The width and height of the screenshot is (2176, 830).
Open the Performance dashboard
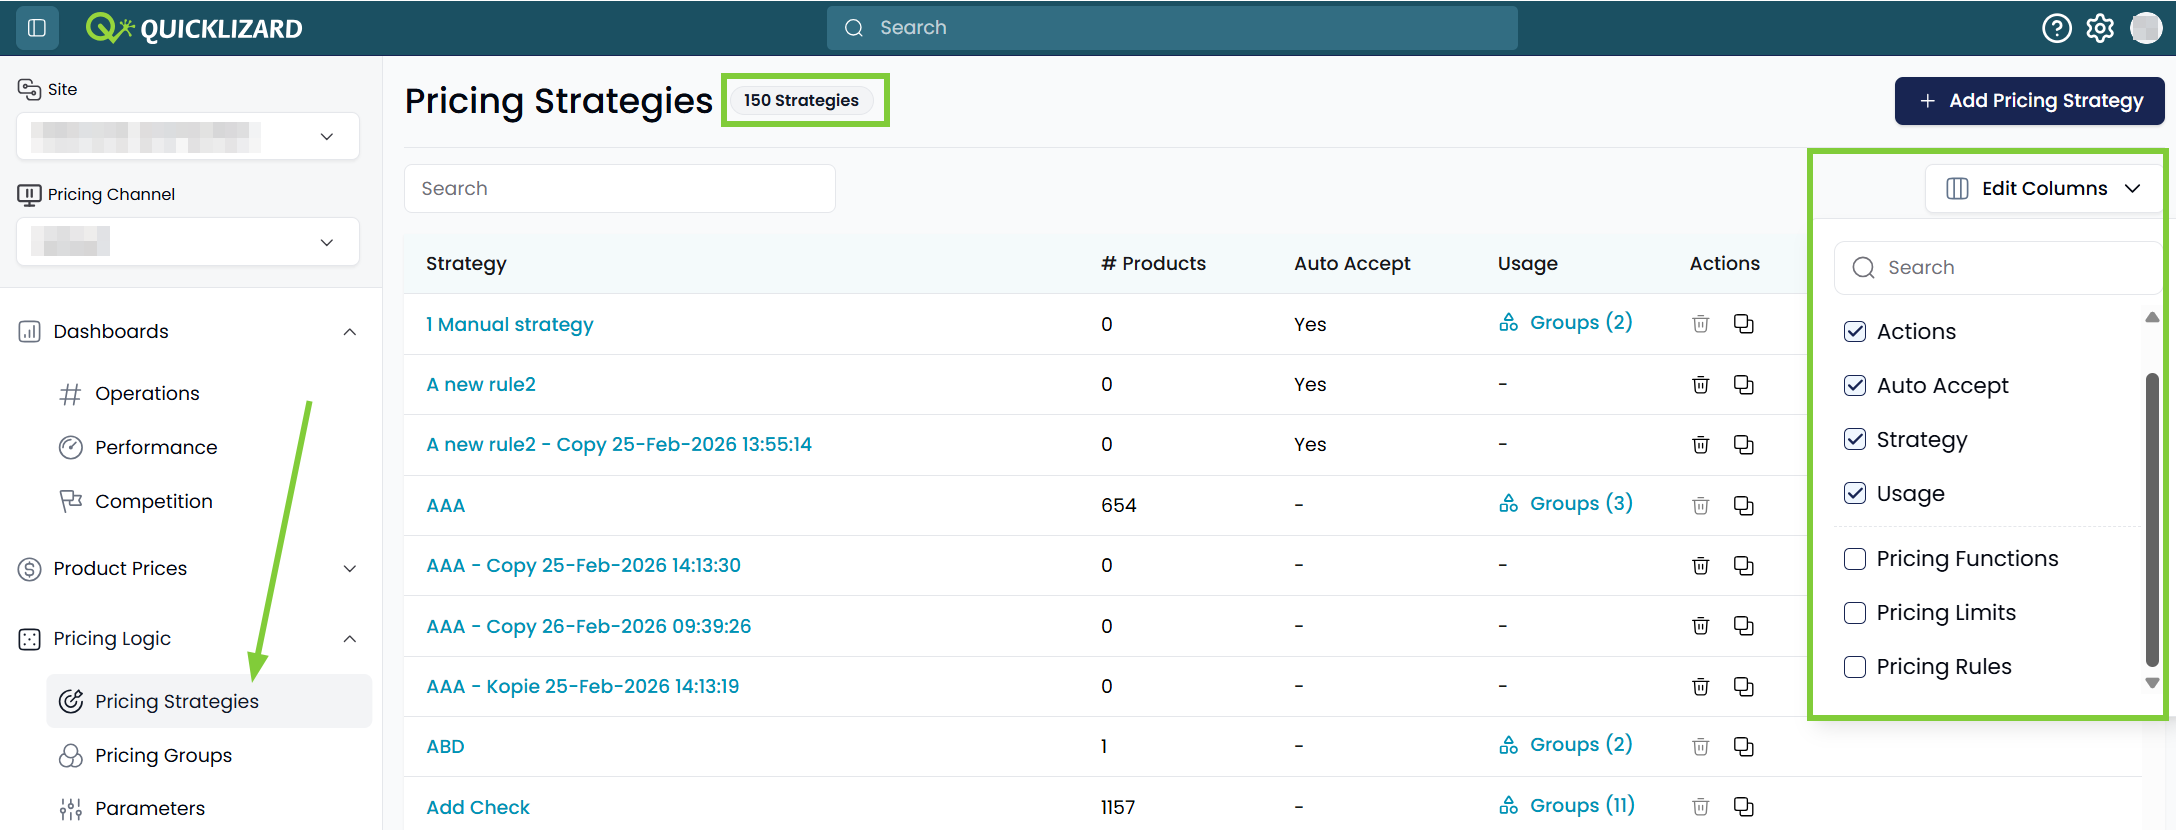(x=155, y=448)
